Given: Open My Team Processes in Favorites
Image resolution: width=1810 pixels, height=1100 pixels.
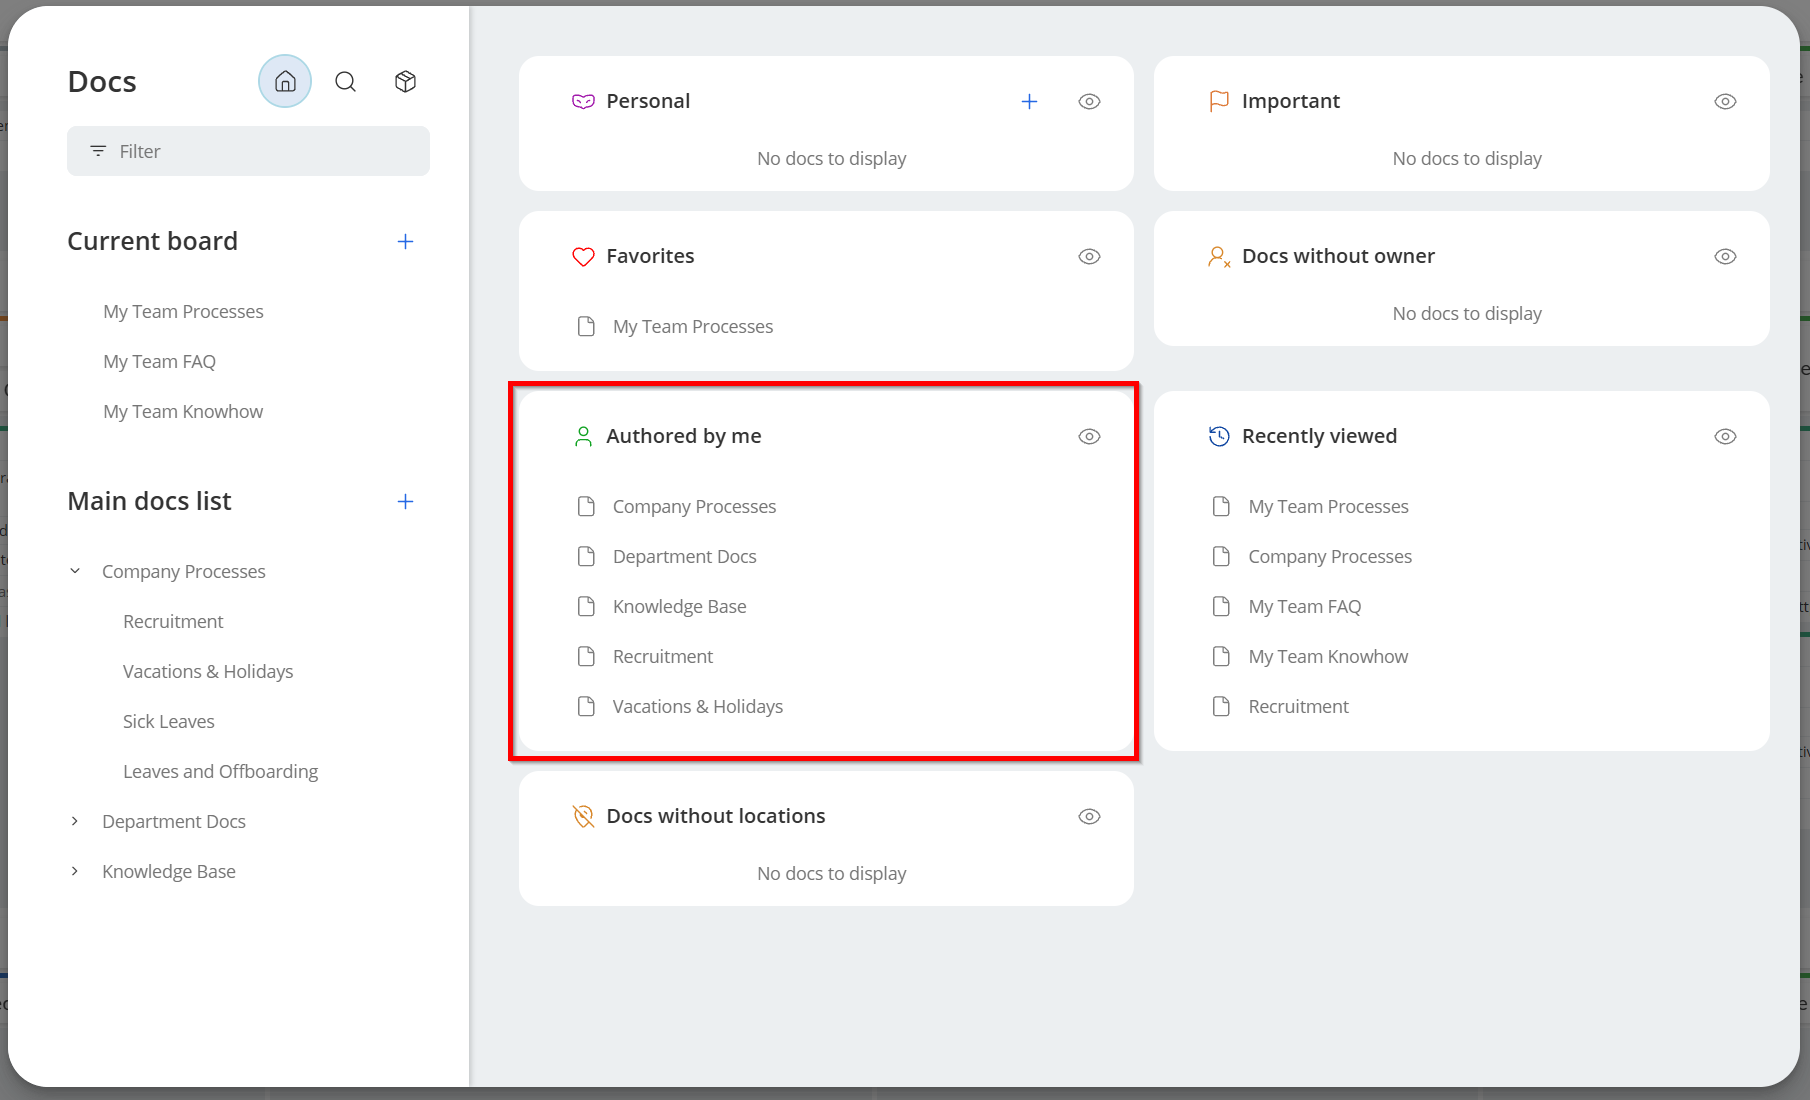Looking at the screenshot, I should click(692, 326).
